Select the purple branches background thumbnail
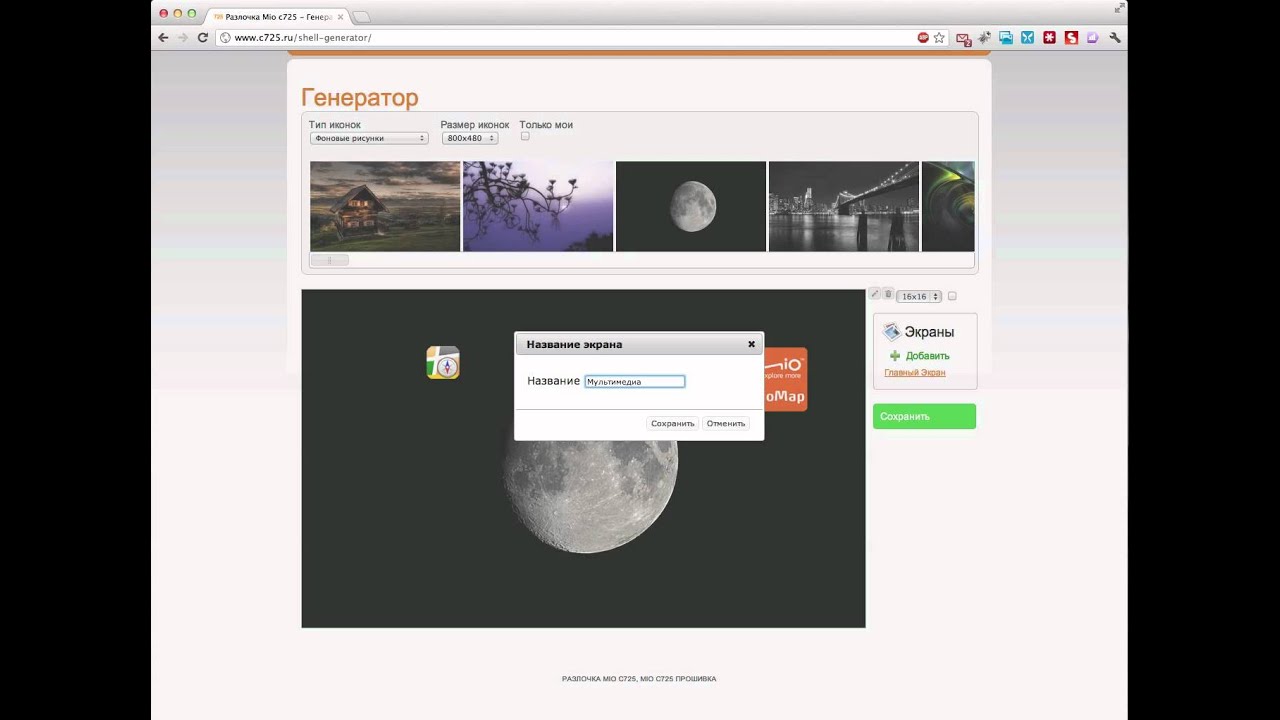 [x=538, y=206]
